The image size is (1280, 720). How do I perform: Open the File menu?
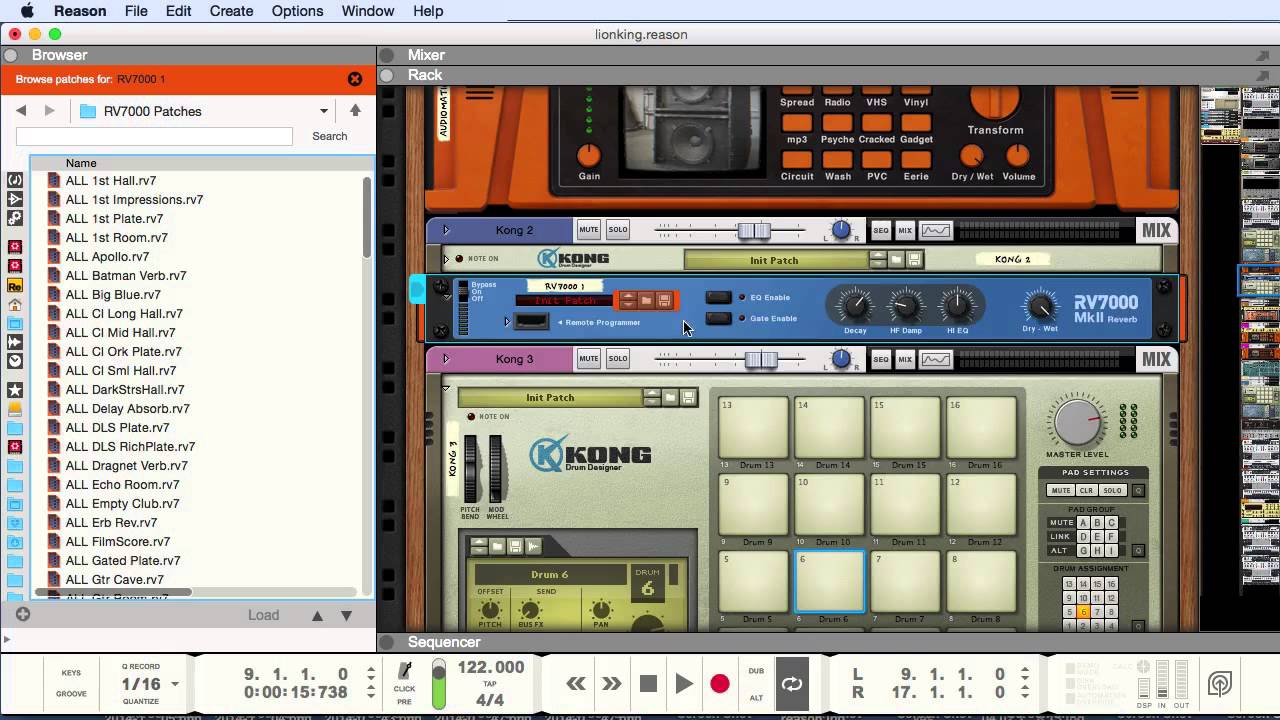coord(136,11)
